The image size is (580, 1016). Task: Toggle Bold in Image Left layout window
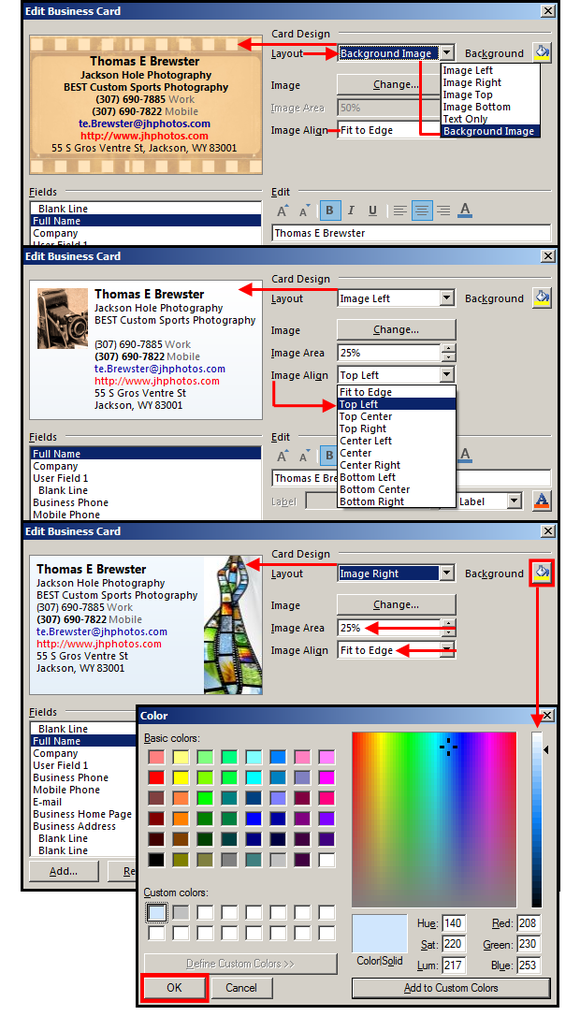tap(329, 456)
